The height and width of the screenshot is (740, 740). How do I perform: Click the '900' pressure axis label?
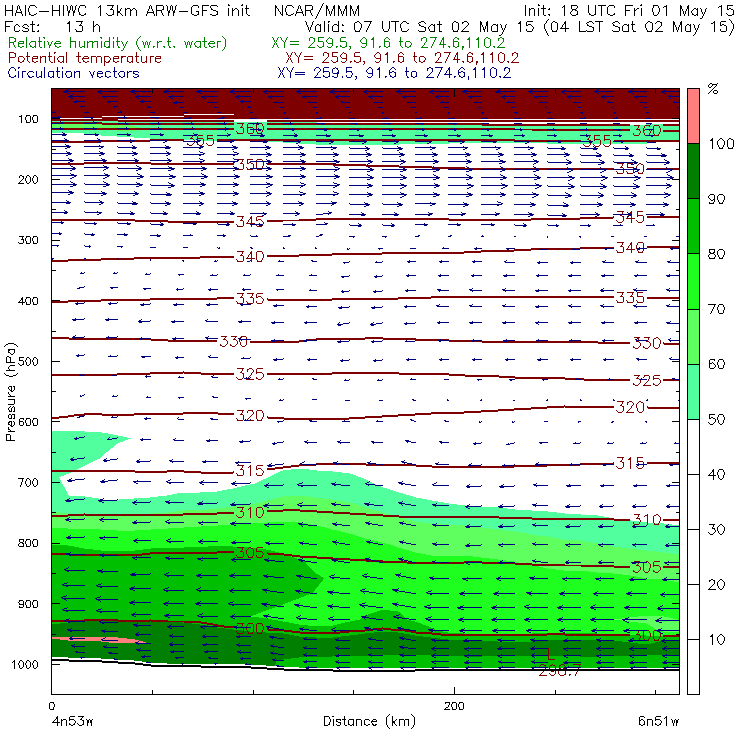pos(28,604)
